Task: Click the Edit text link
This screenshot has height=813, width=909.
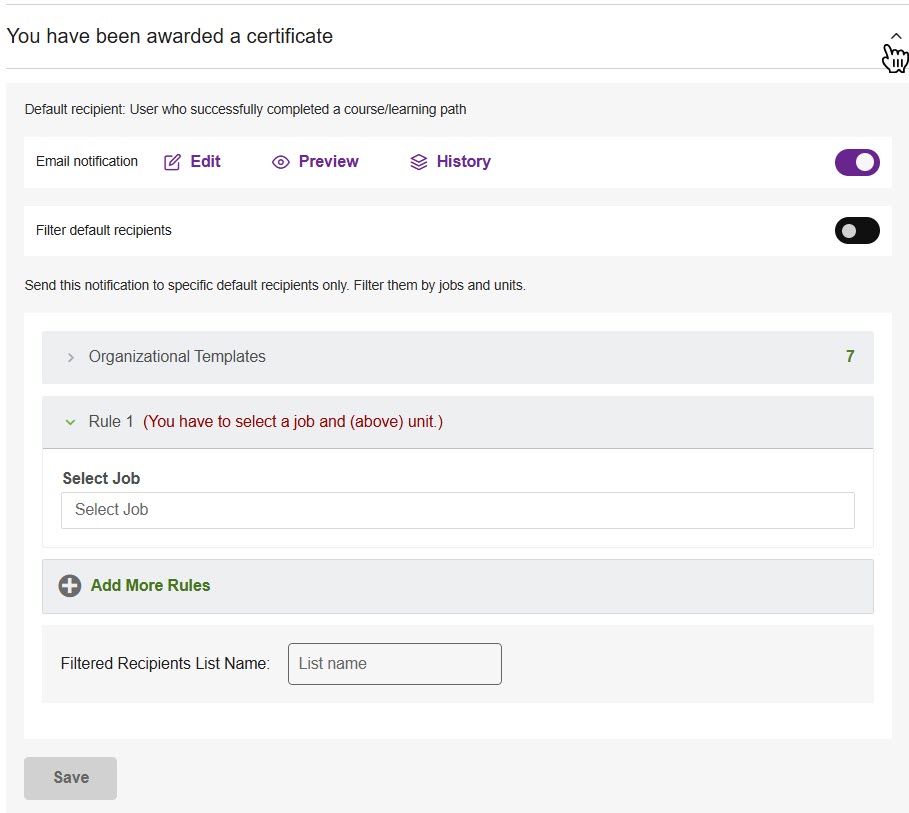Action: click(205, 162)
